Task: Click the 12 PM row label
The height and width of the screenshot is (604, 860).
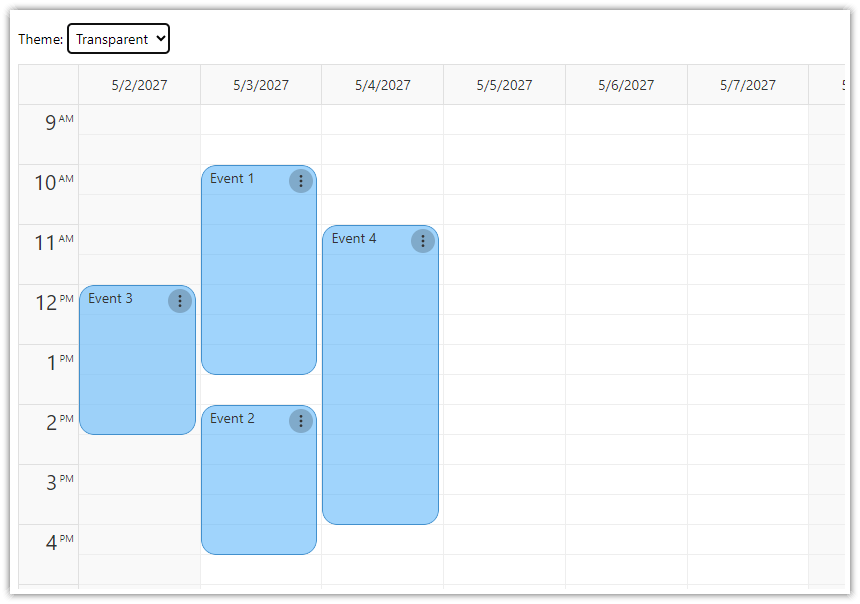Action: [x=46, y=301]
